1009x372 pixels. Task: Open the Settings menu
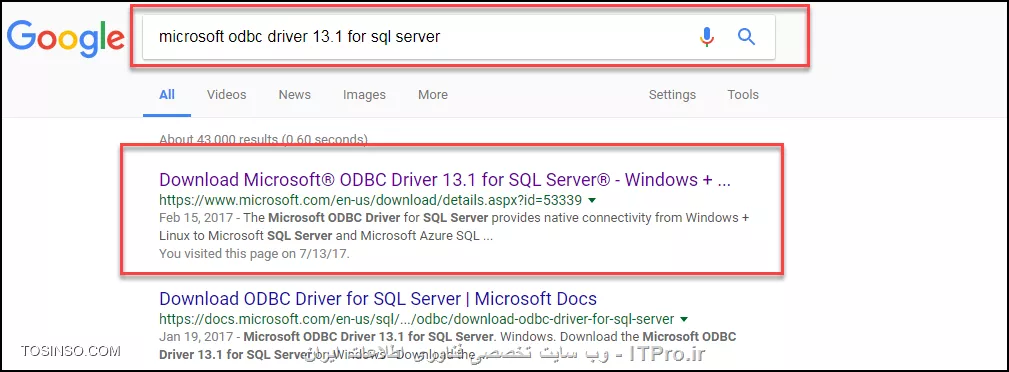(672, 95)
